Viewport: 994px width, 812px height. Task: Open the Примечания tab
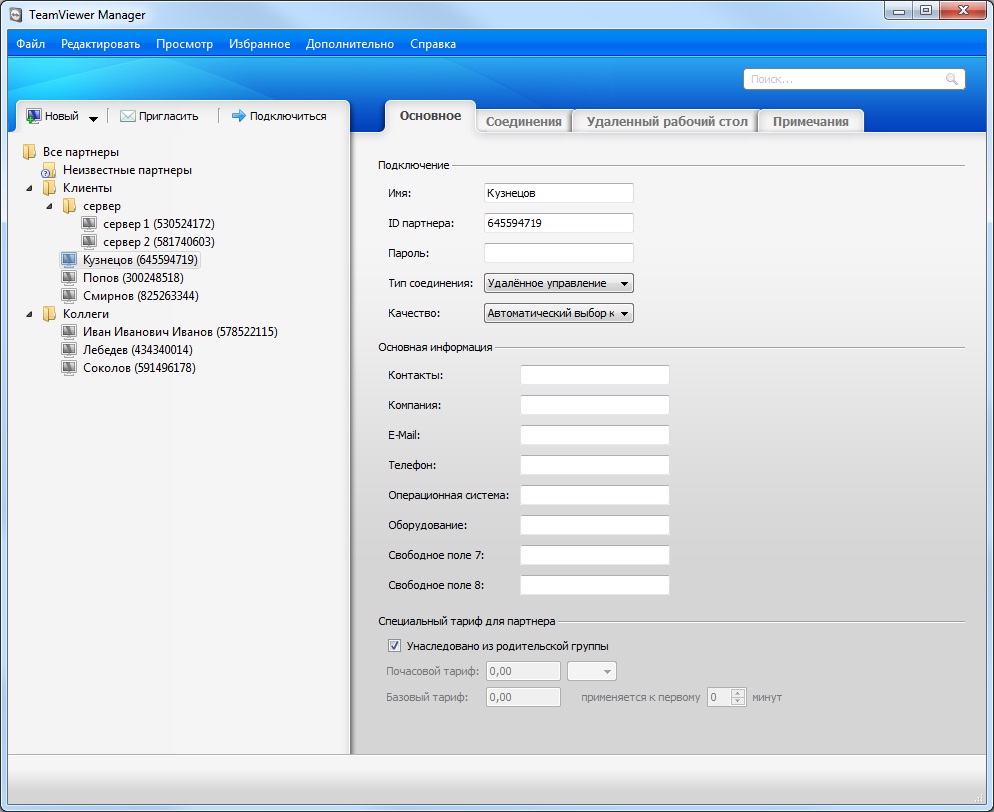tap(810, 122)
